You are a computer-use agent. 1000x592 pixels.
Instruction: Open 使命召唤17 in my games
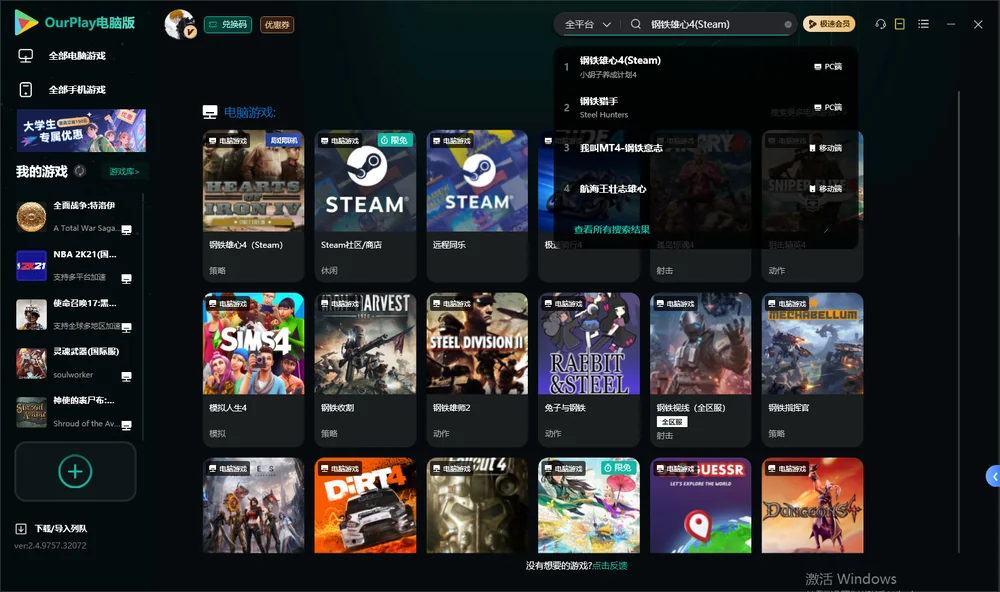pos(75,314)
